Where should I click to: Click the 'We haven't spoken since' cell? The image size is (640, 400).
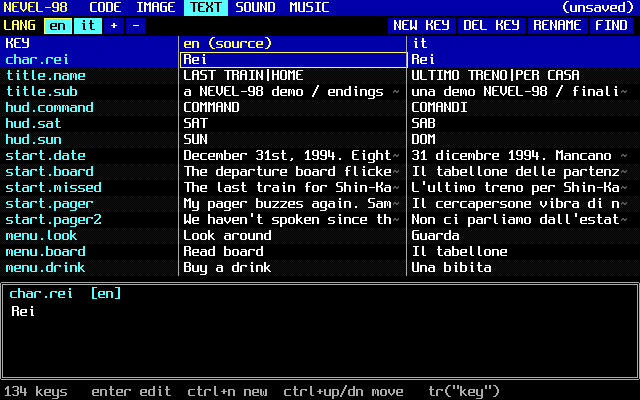tap(293, 220)
